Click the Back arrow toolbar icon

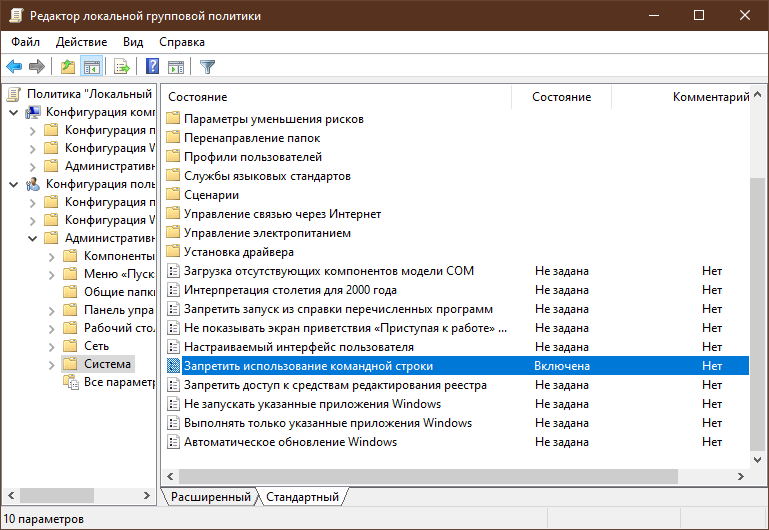click(x=14, y=66)
